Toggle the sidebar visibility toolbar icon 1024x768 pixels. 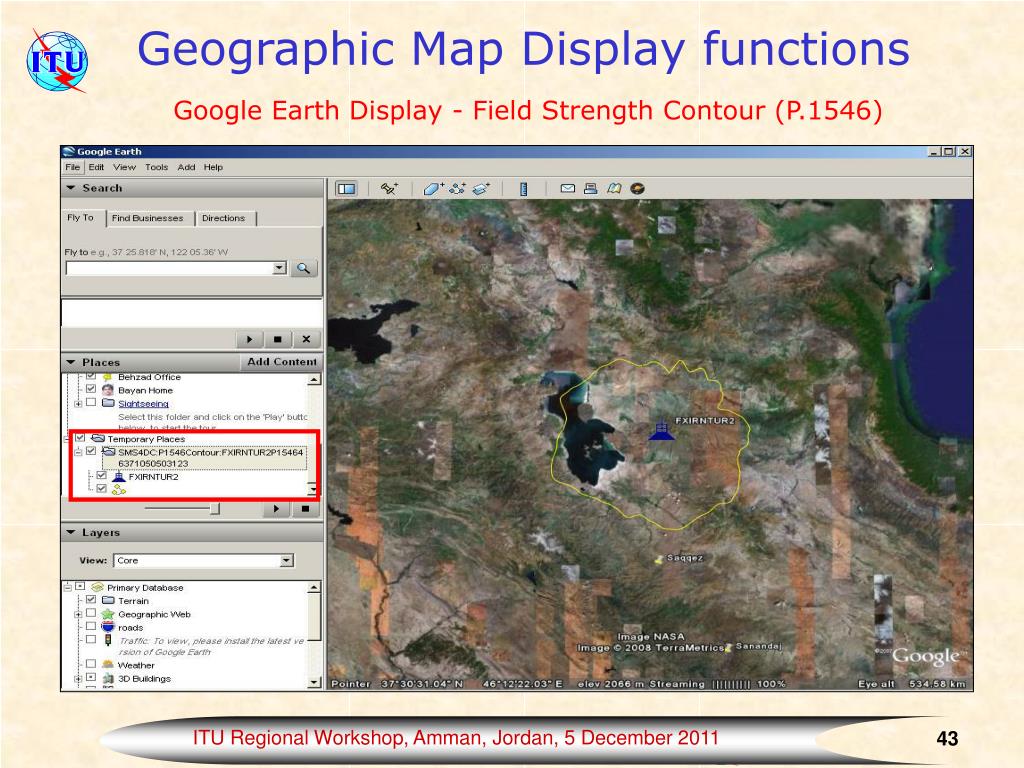pos(346,189)
